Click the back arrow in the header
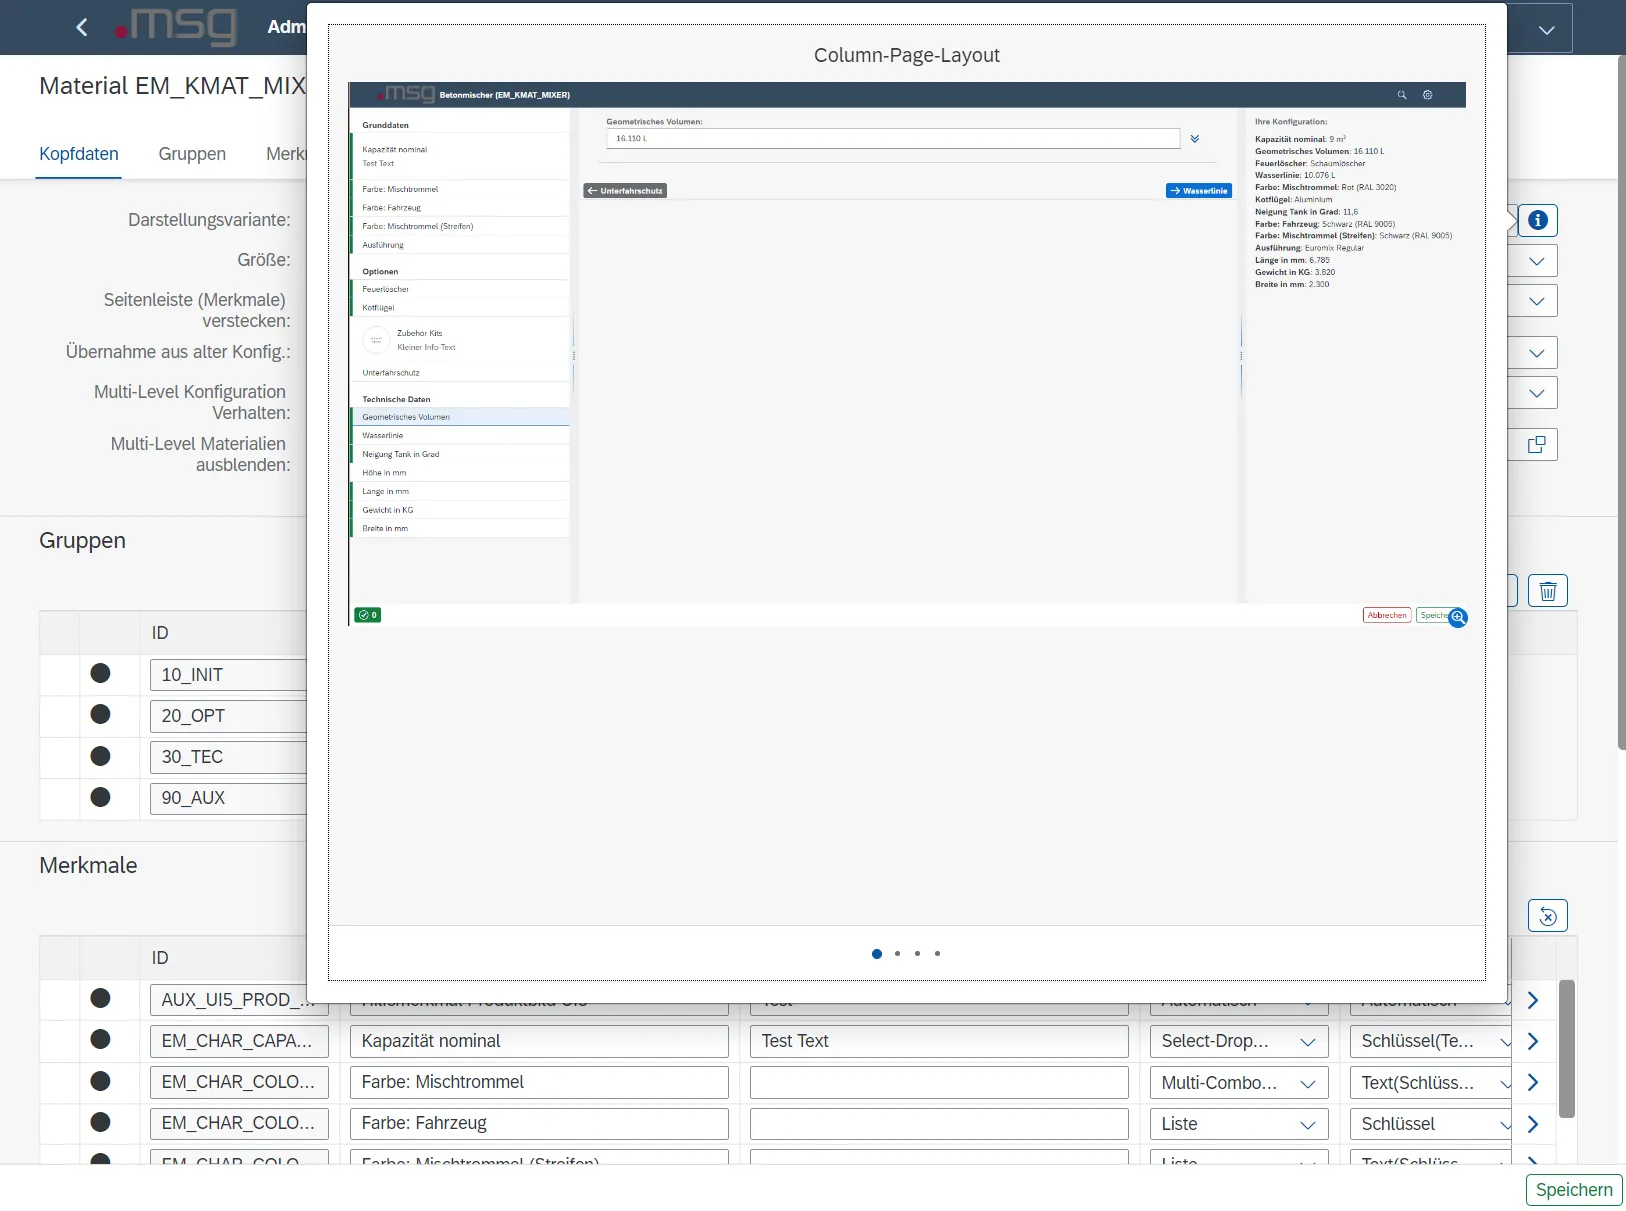This screenshot has height=1211, width=1626. tap(82, 27)
